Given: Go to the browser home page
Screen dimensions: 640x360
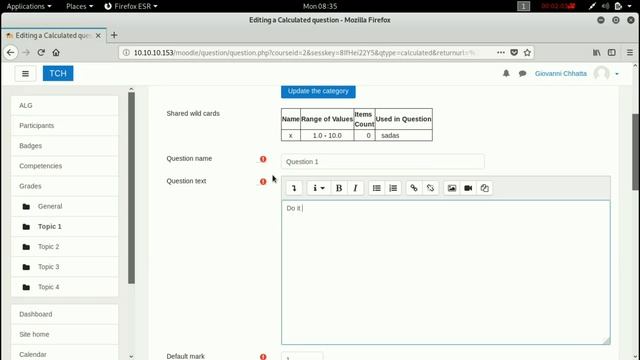Looking at the screenshot, I should (x=56, y=52).
